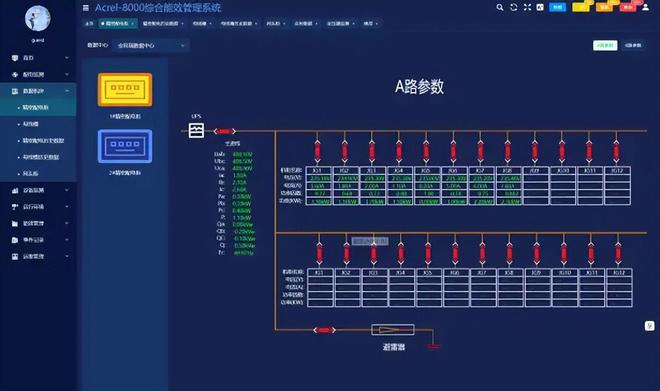Click the fuse above JG10 on the upper bus
This screenshot has height=391, width=660.
click(x=562, y=151)
